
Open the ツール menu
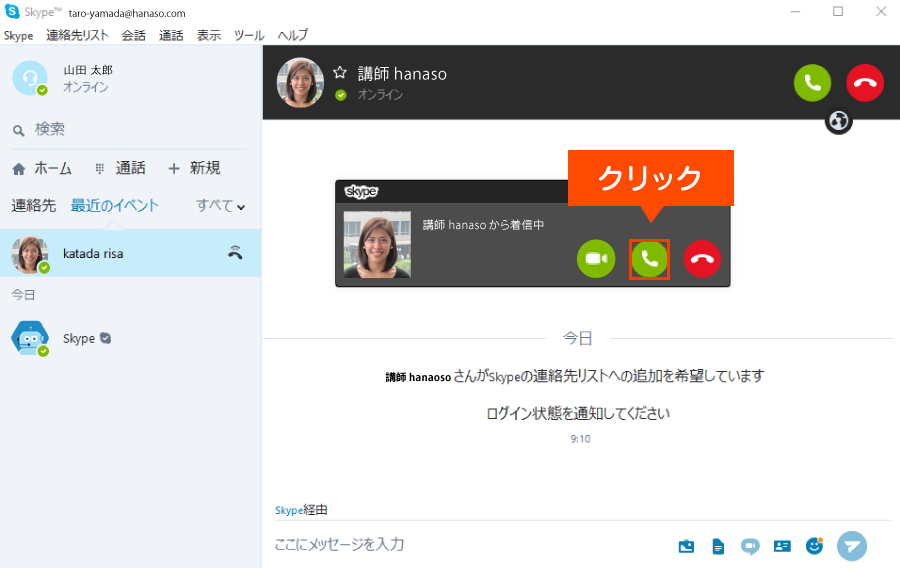point(249,36)
